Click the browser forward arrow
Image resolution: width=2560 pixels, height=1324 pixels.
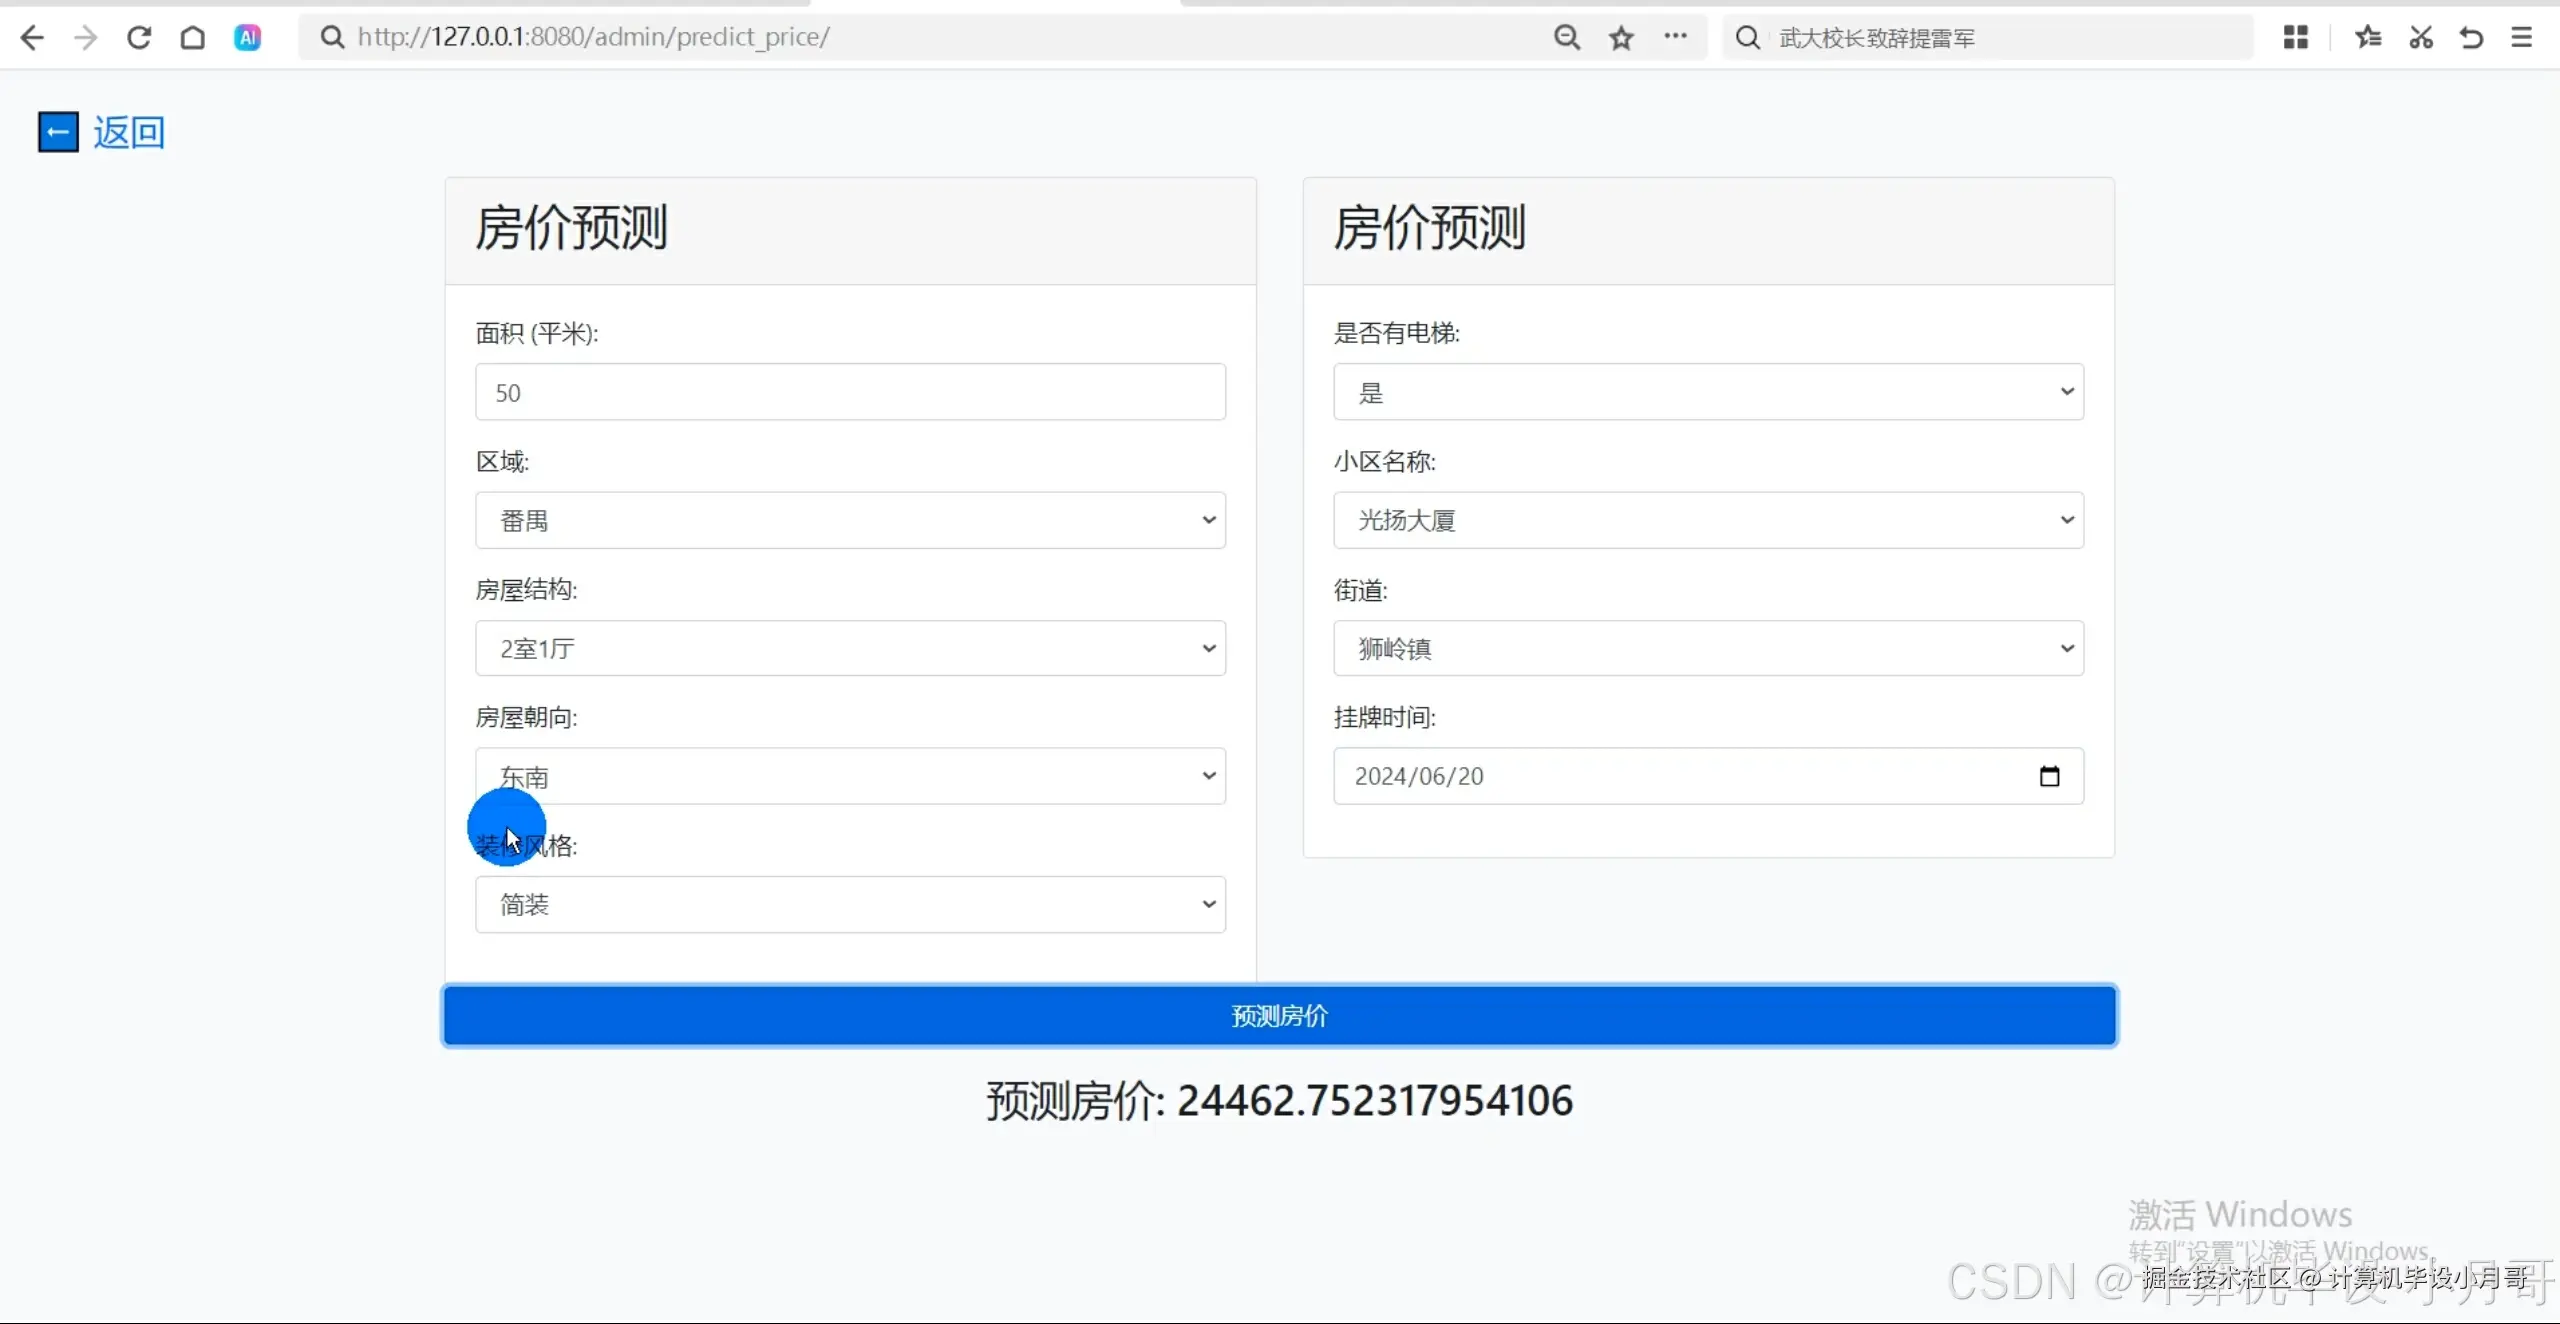click(86, 37)
